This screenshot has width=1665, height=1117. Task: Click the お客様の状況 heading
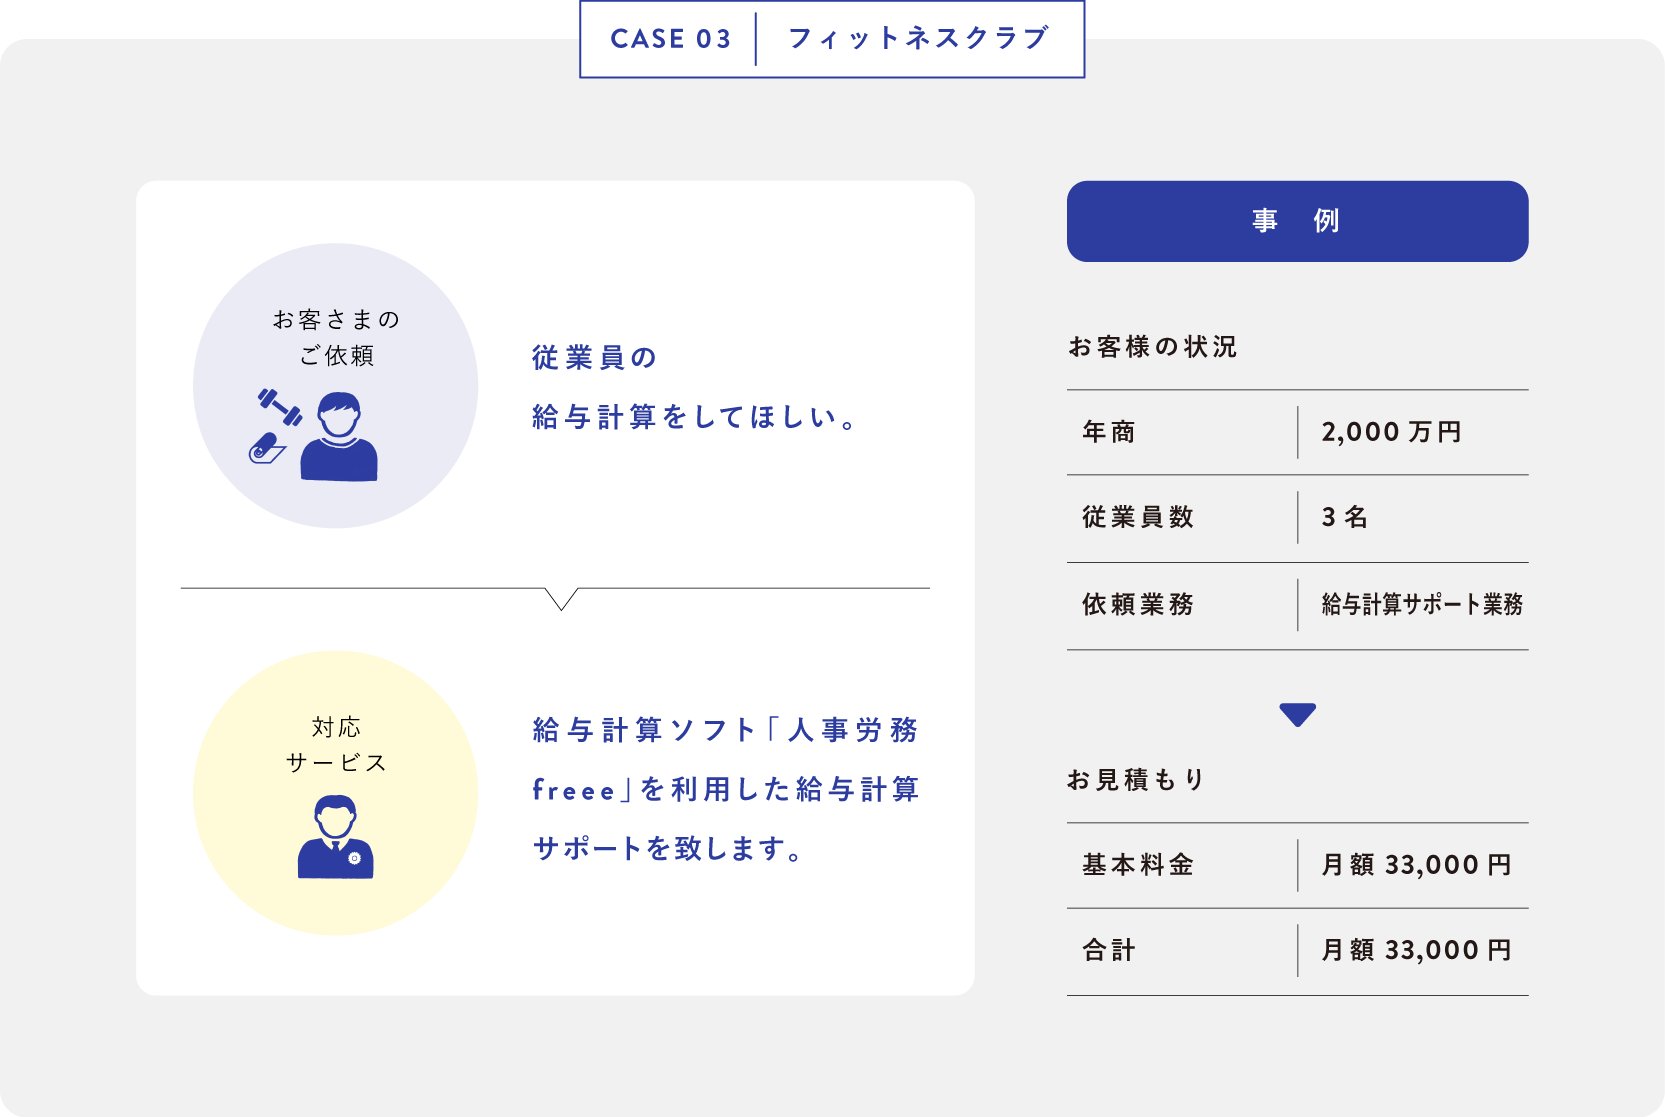pos(1153,347)
